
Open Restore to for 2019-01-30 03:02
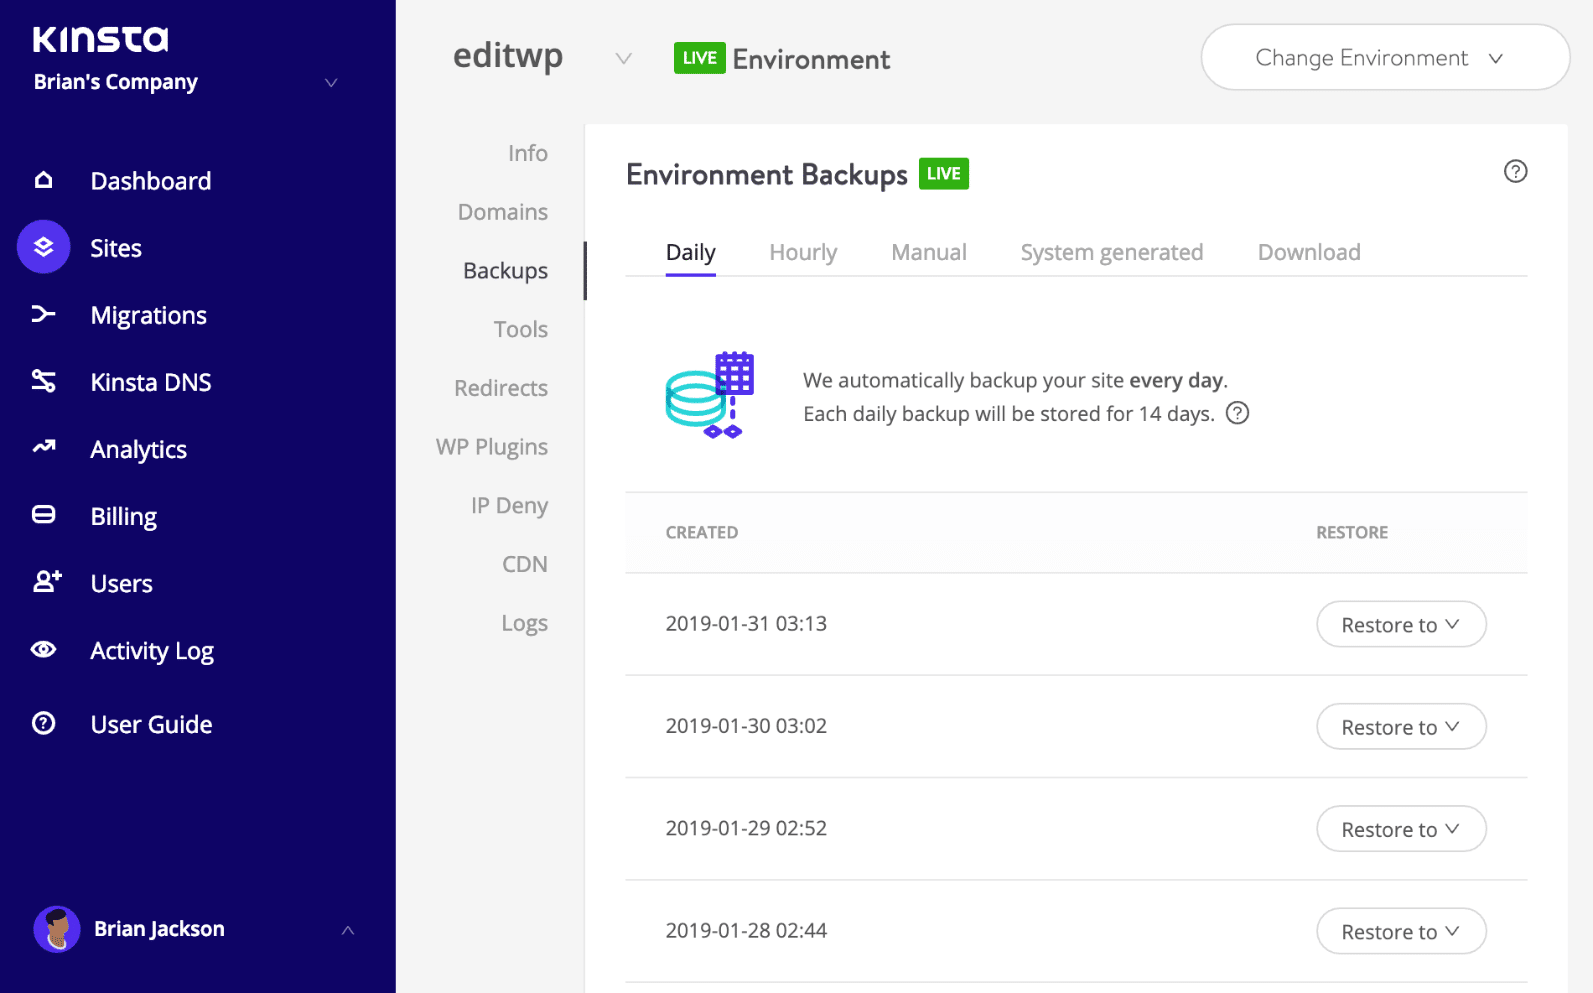(1401, 727)
